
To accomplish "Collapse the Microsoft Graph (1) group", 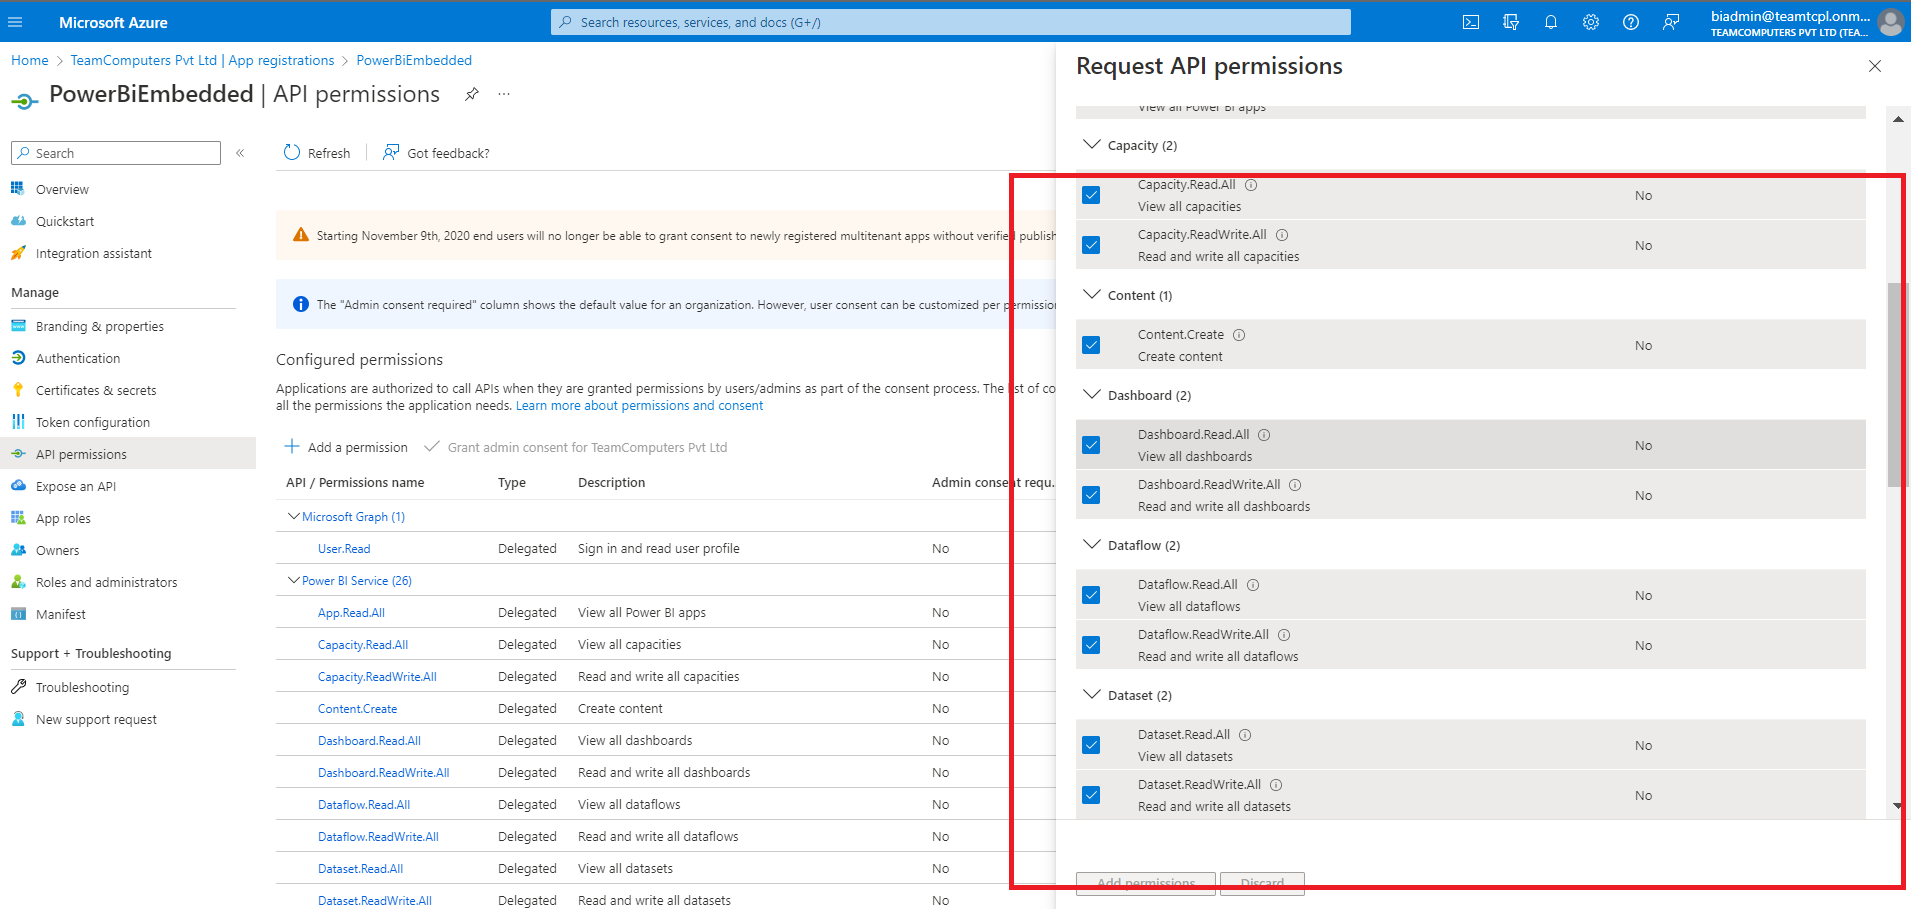I will (294, 516).
